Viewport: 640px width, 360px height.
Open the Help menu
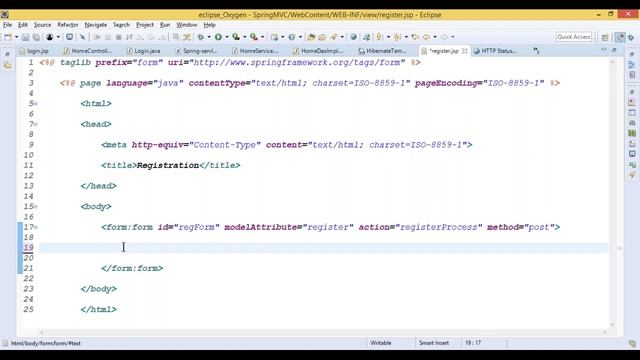tap(209, 25)
